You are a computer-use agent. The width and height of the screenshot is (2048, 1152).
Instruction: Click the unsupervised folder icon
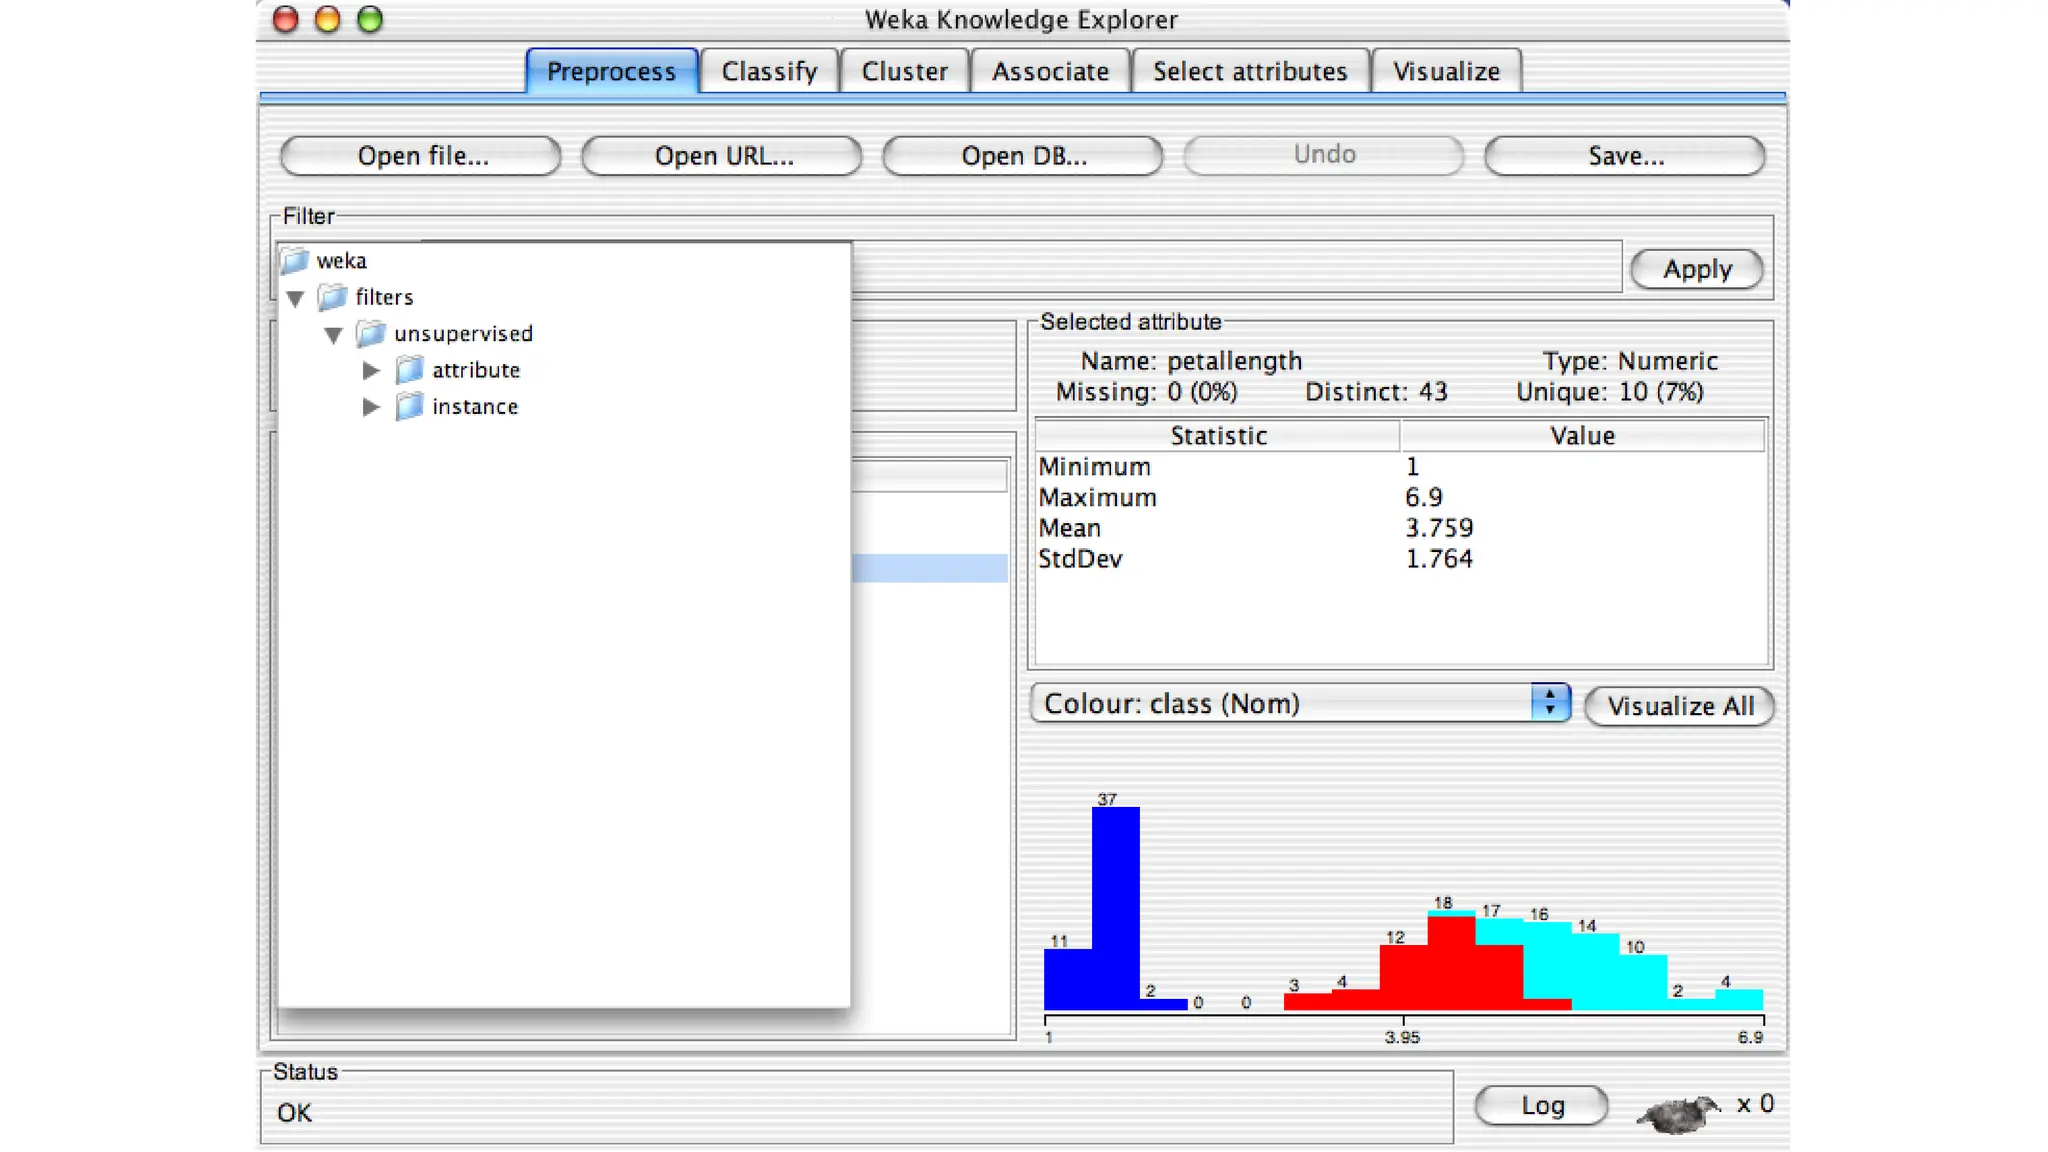click(x=371, y=333)
